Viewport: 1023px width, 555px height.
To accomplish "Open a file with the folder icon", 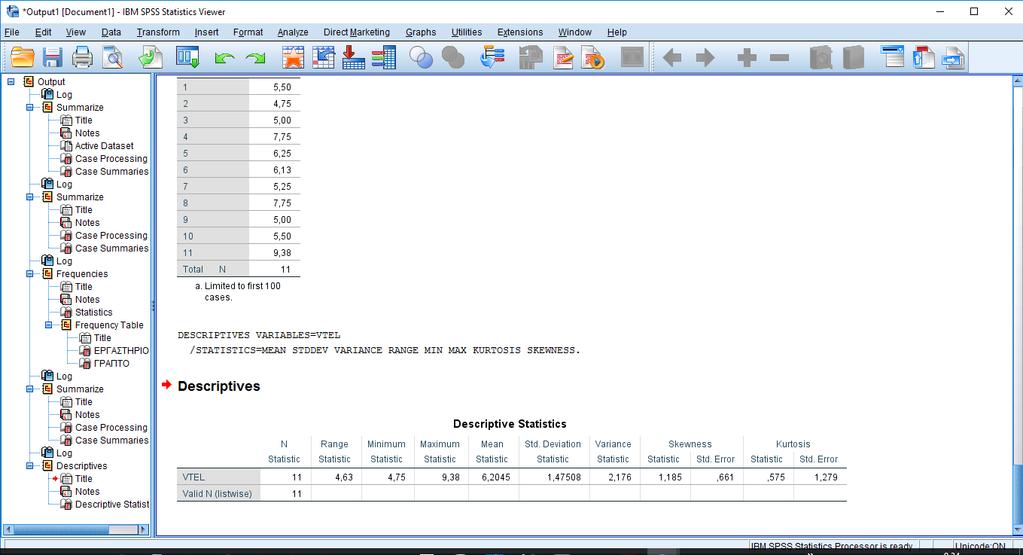I will pyautogui.click(x=22, y=57).
